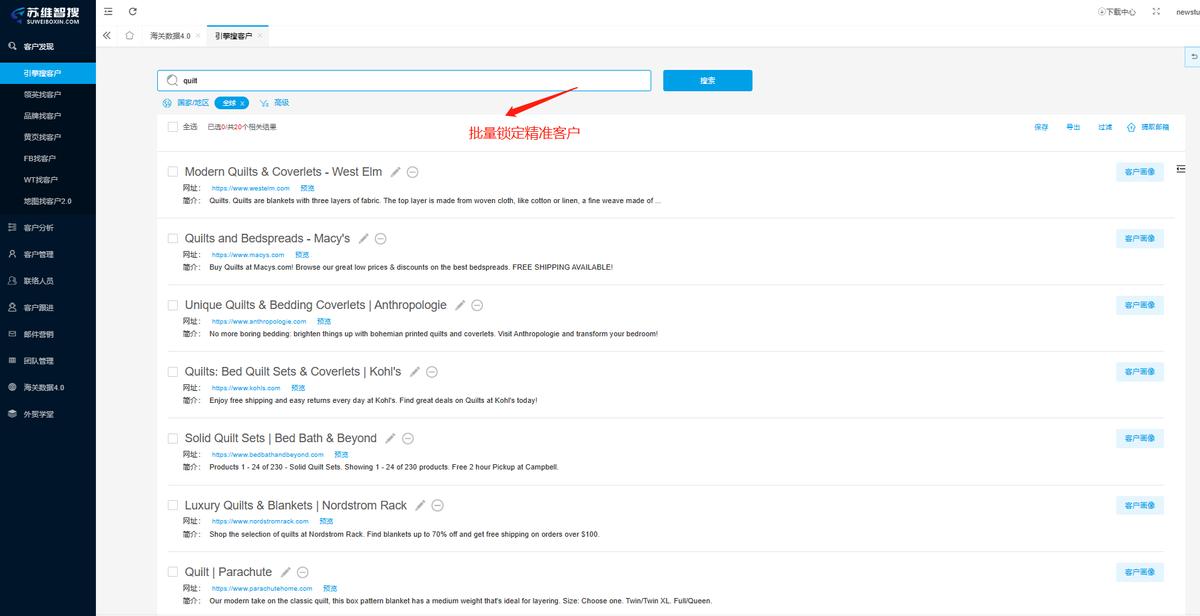
Task: Click the minus circle icon on Macy's result
Action: pyautogui.click(x=381, y=239)
